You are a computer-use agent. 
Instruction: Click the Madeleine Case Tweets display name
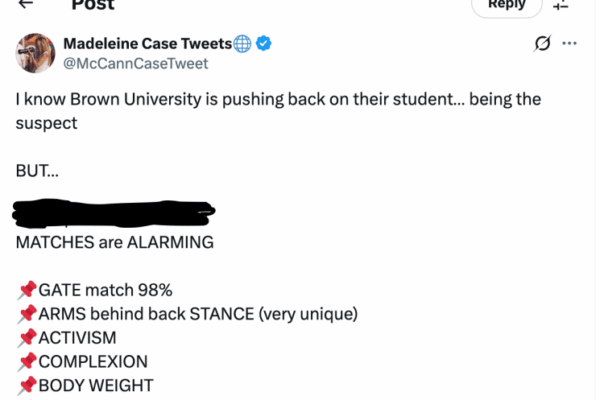[x=147, y=43]
